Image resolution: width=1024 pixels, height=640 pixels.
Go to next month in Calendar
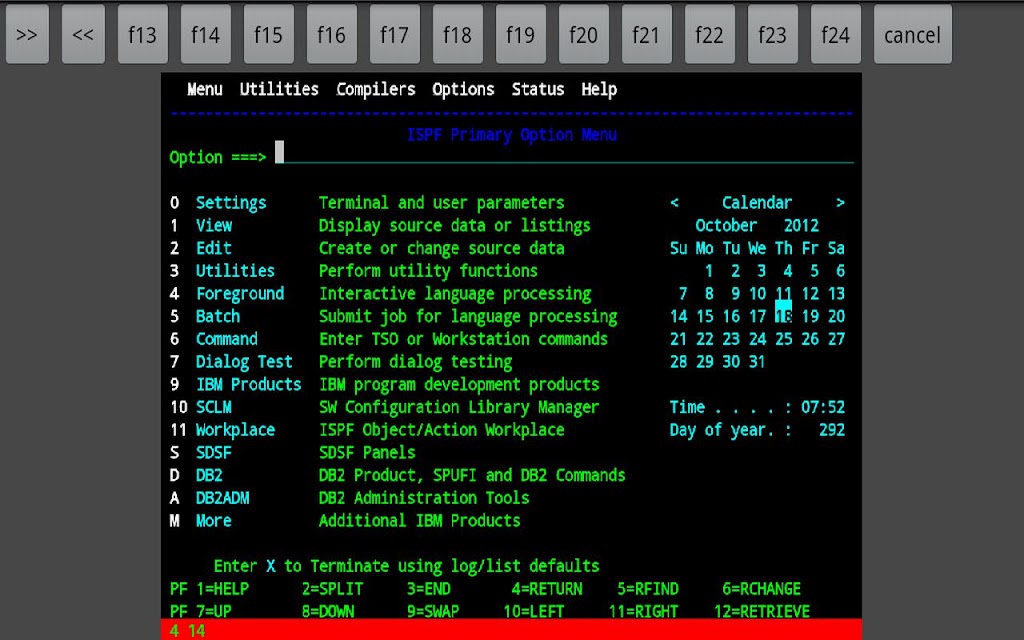click(x=840, y=203)
